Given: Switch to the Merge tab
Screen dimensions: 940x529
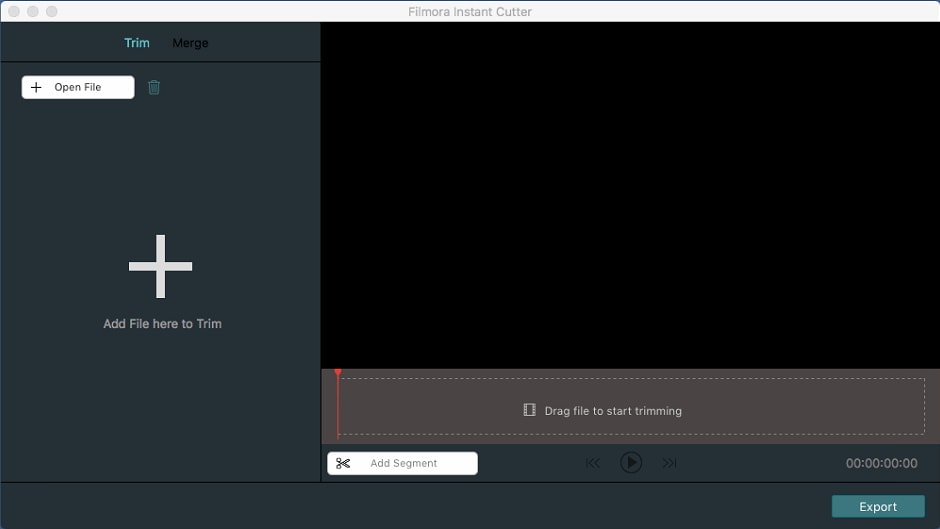Looking at the screenshot, I should pos(190,43).
